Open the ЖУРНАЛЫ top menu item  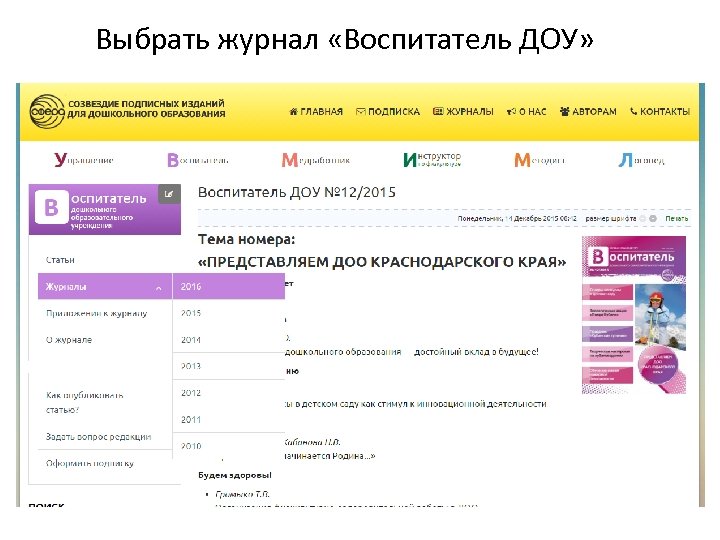click(x=463, y=112)
